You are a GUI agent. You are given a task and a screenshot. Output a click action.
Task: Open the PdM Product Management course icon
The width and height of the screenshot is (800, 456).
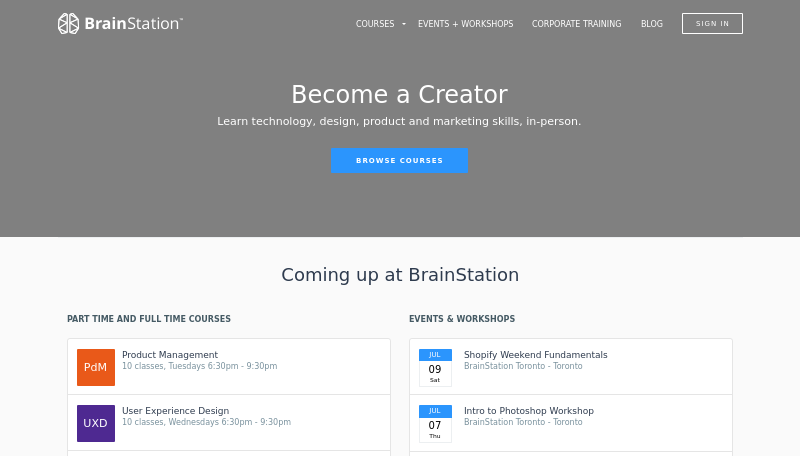point(96,367)
